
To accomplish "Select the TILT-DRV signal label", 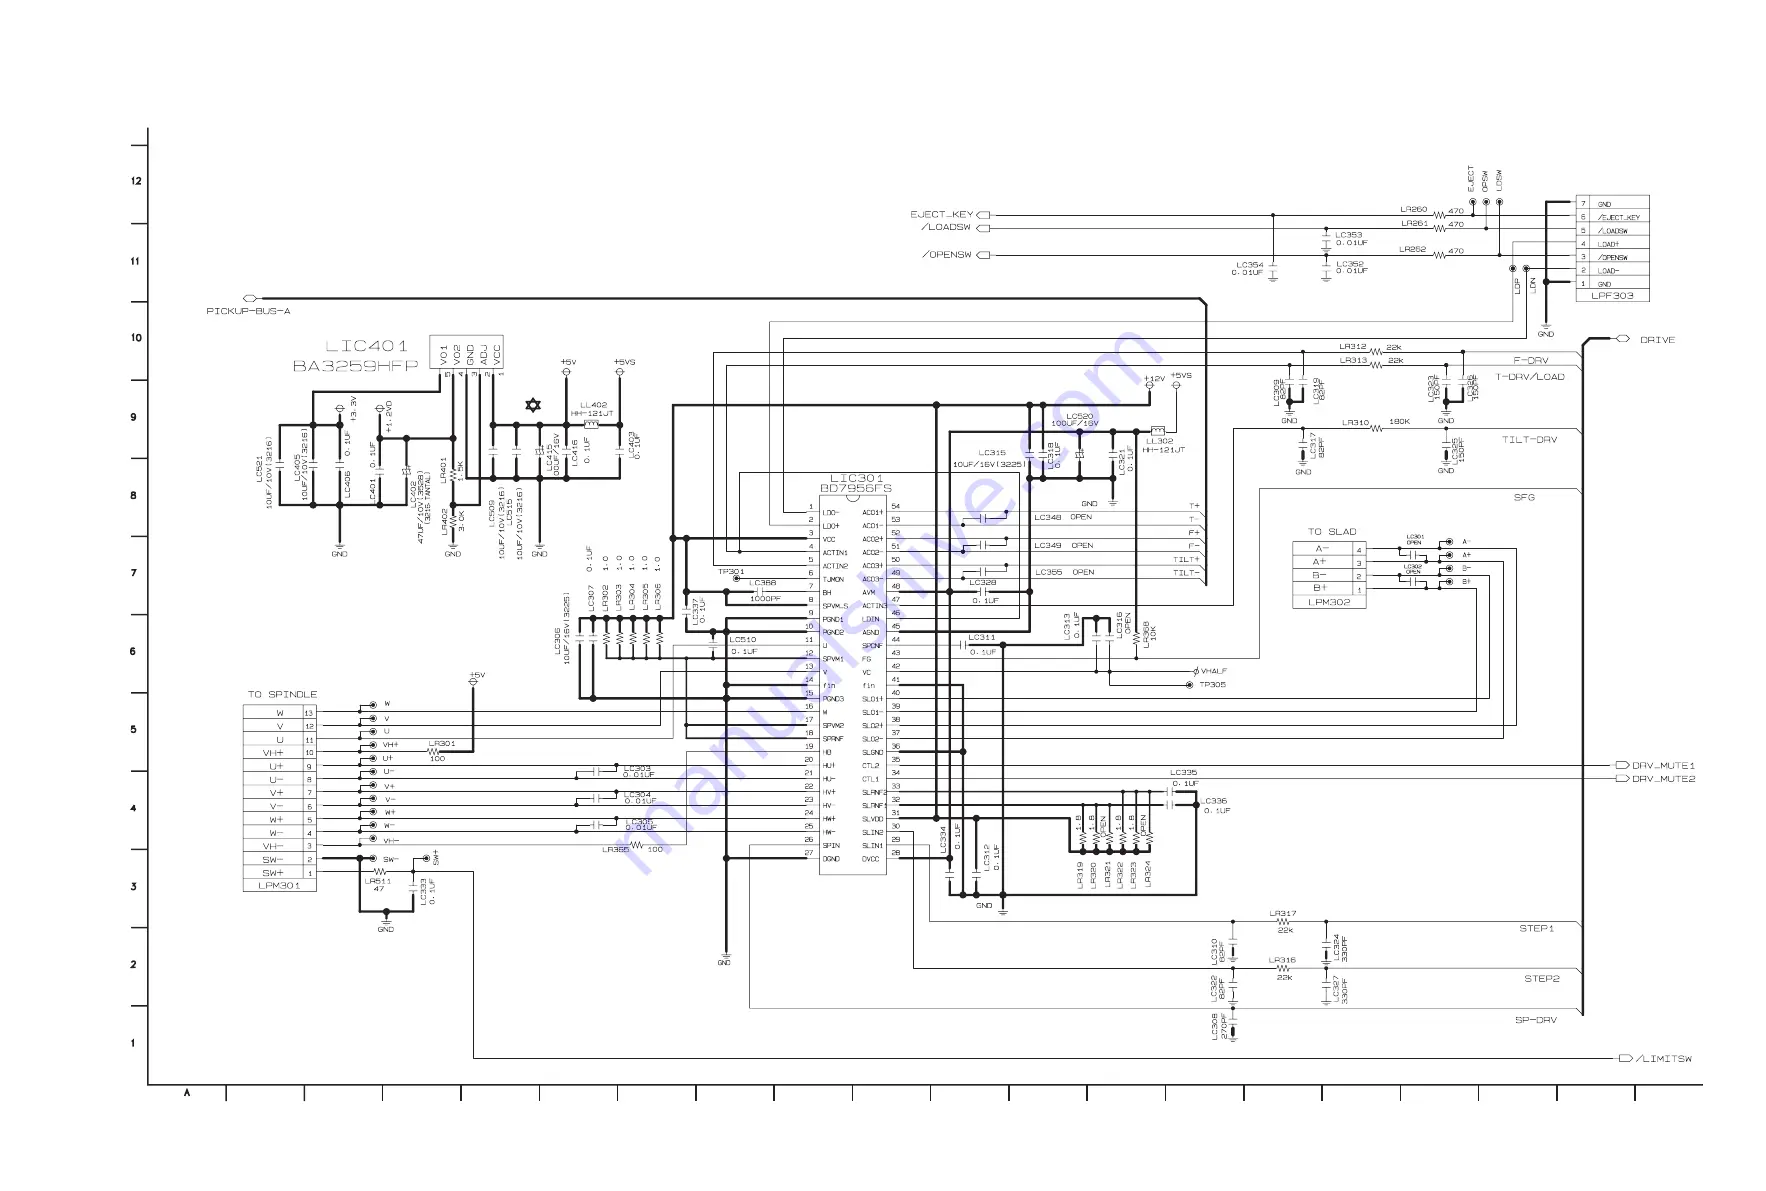I will pos(1529,440).
